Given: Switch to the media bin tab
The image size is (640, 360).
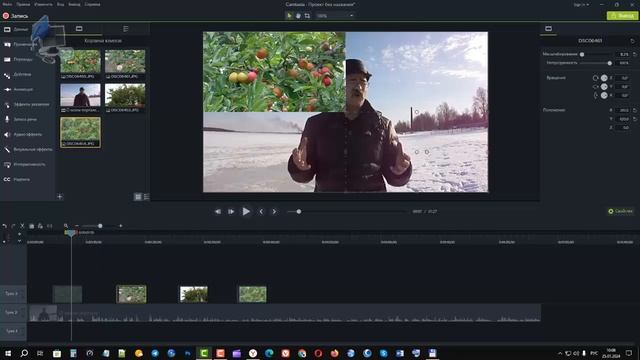Looking at the screenshot, I should 79,29.
